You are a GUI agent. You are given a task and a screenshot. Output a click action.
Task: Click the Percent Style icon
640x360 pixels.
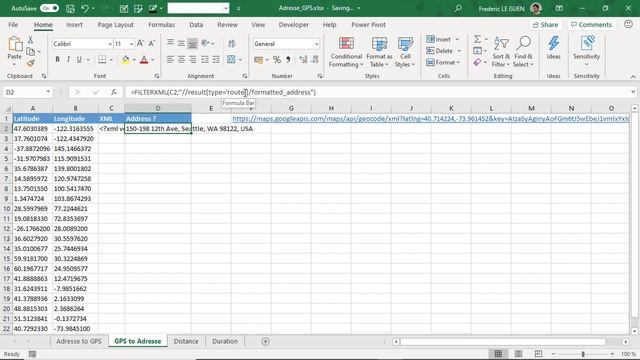click(277, 60)
